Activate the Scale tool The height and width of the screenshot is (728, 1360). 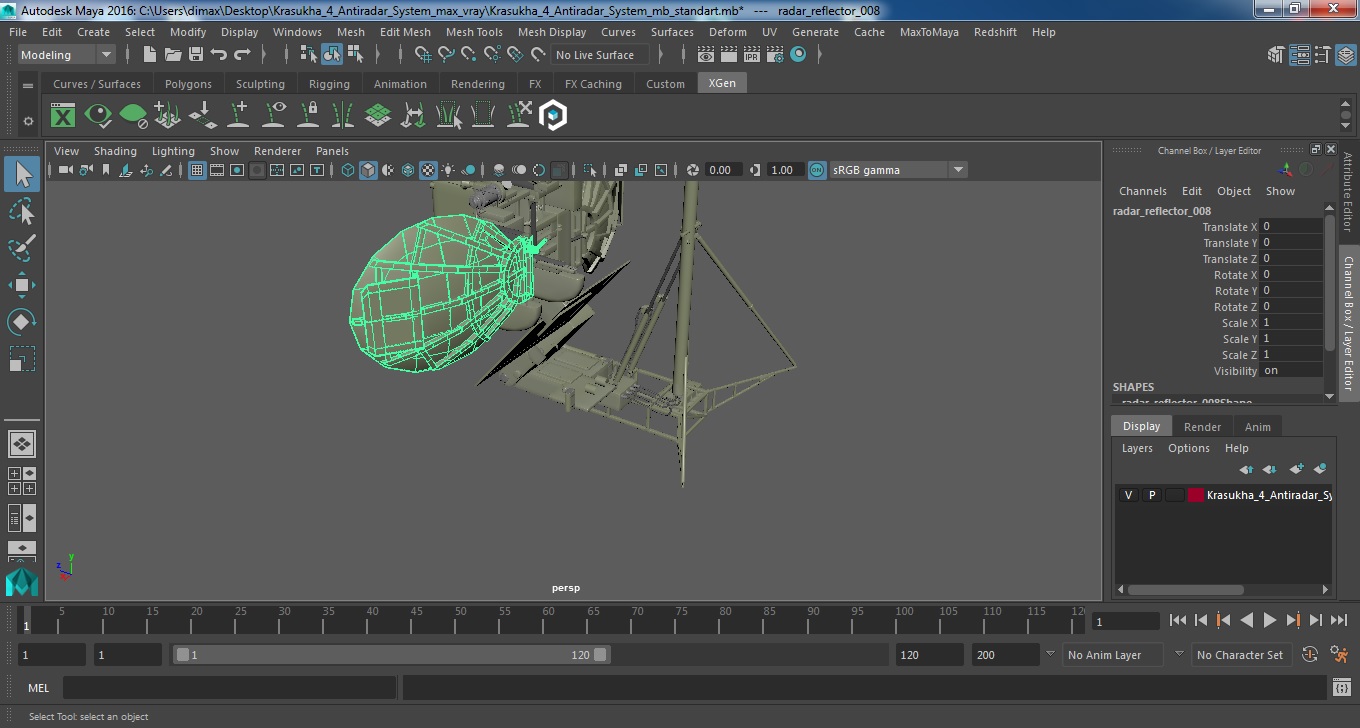tap(22, 359)
